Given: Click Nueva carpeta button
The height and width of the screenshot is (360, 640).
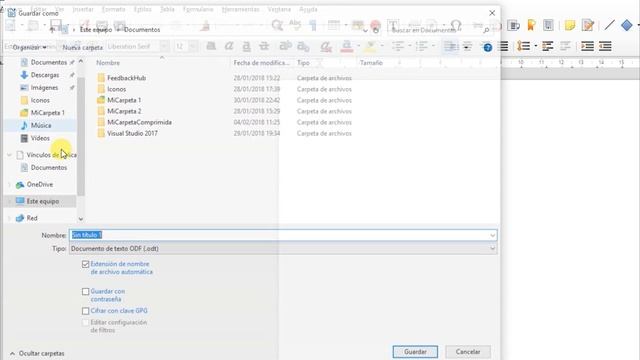Looking at the screenshot, I should [x=82, y=47].
